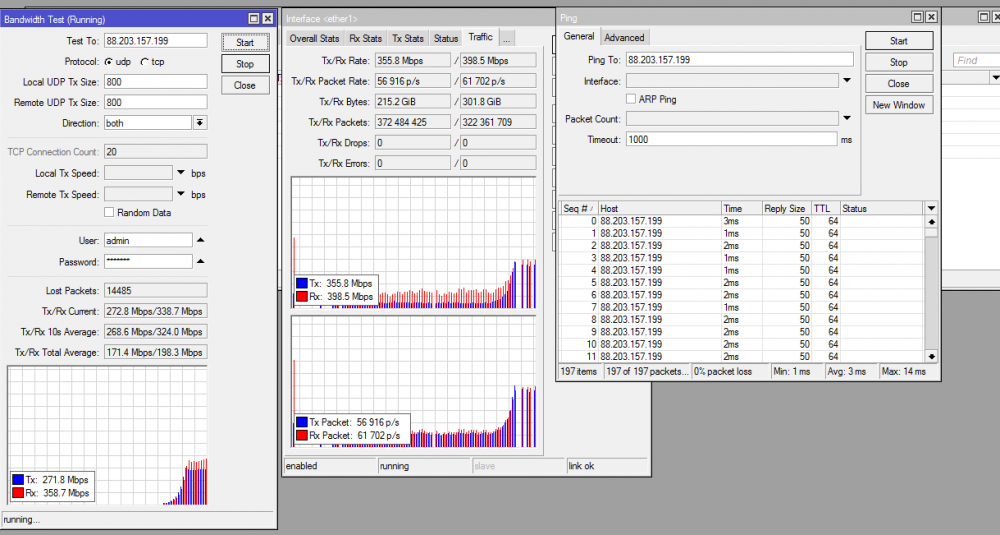Screen dimensions: 1000x535
Task: Expand the Local Tx Speed field
Action: tap(181, 173)
